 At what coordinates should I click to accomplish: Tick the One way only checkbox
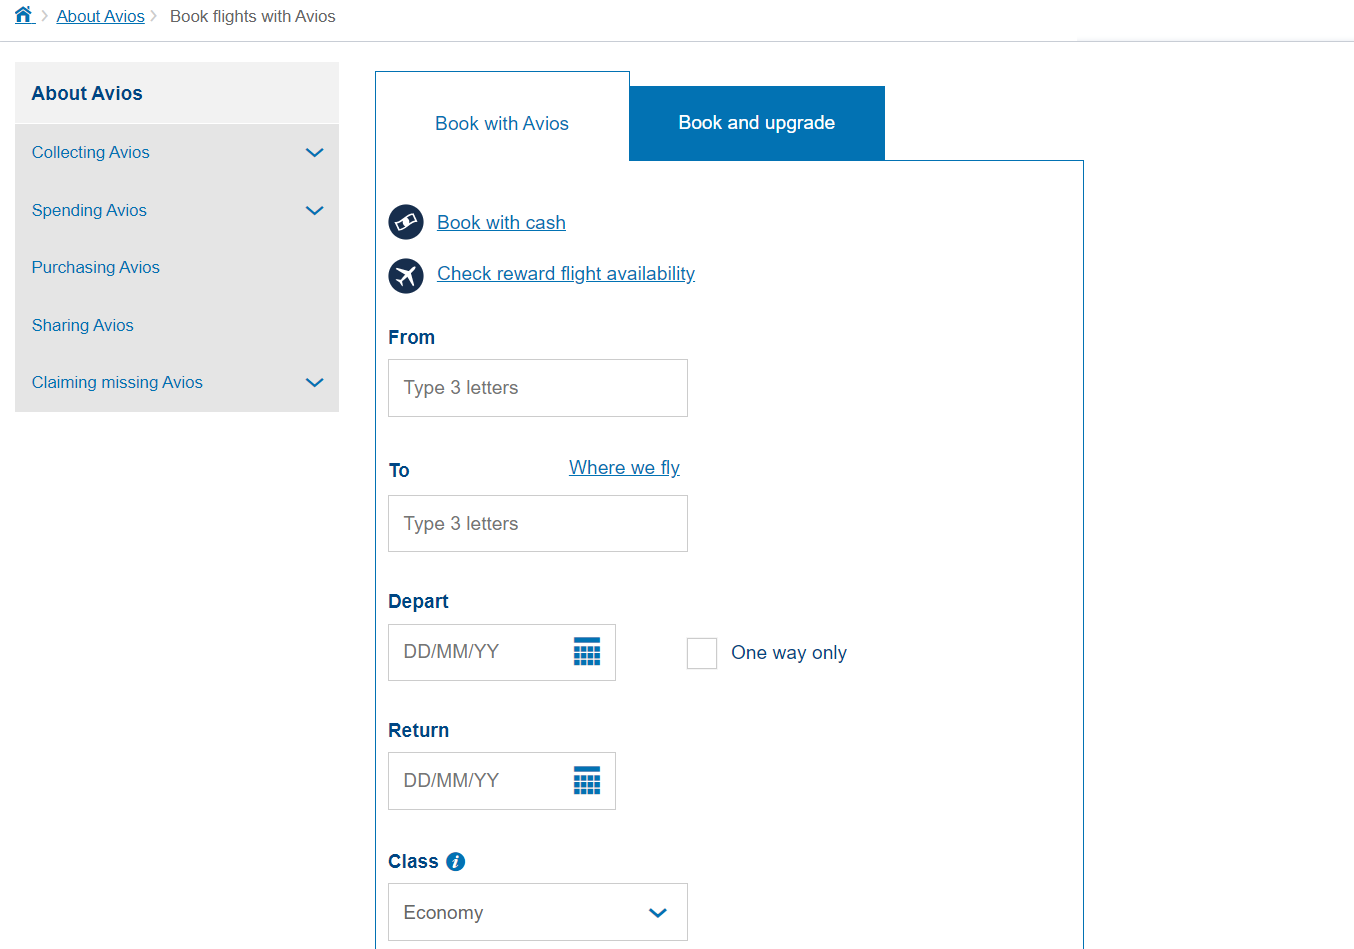[702, 653]
